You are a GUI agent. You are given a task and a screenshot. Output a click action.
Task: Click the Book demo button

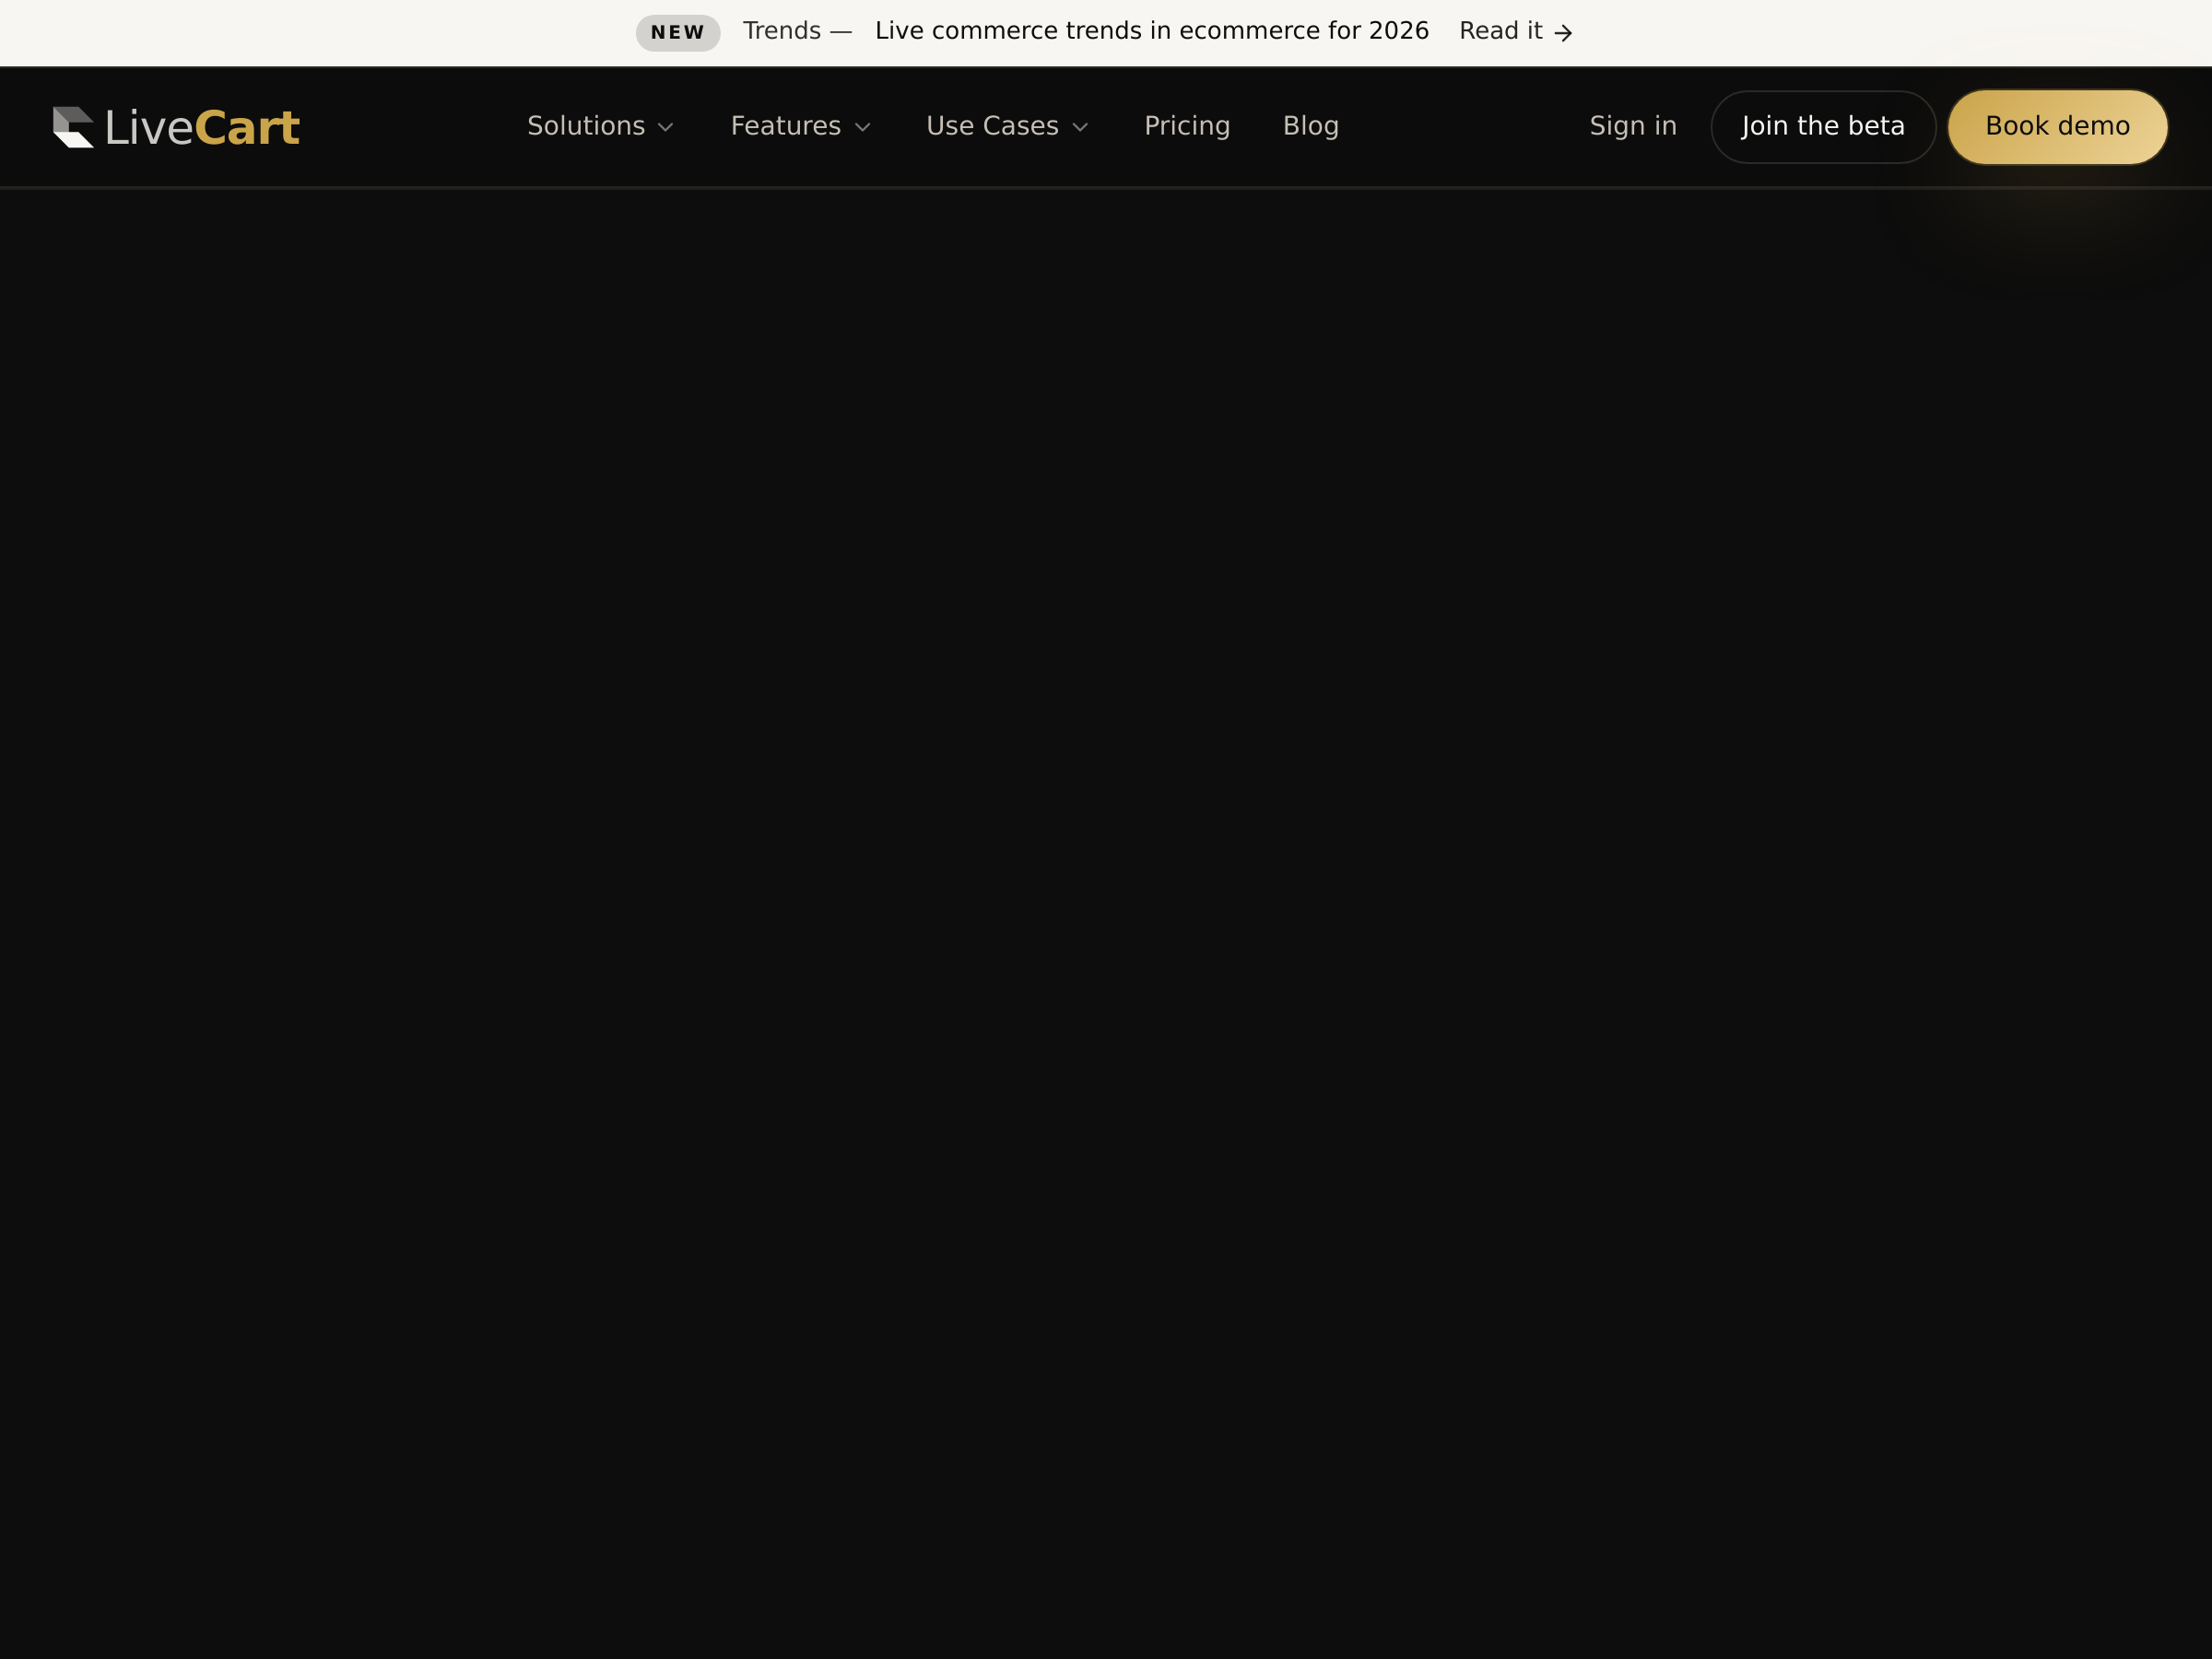(2058, 127)
